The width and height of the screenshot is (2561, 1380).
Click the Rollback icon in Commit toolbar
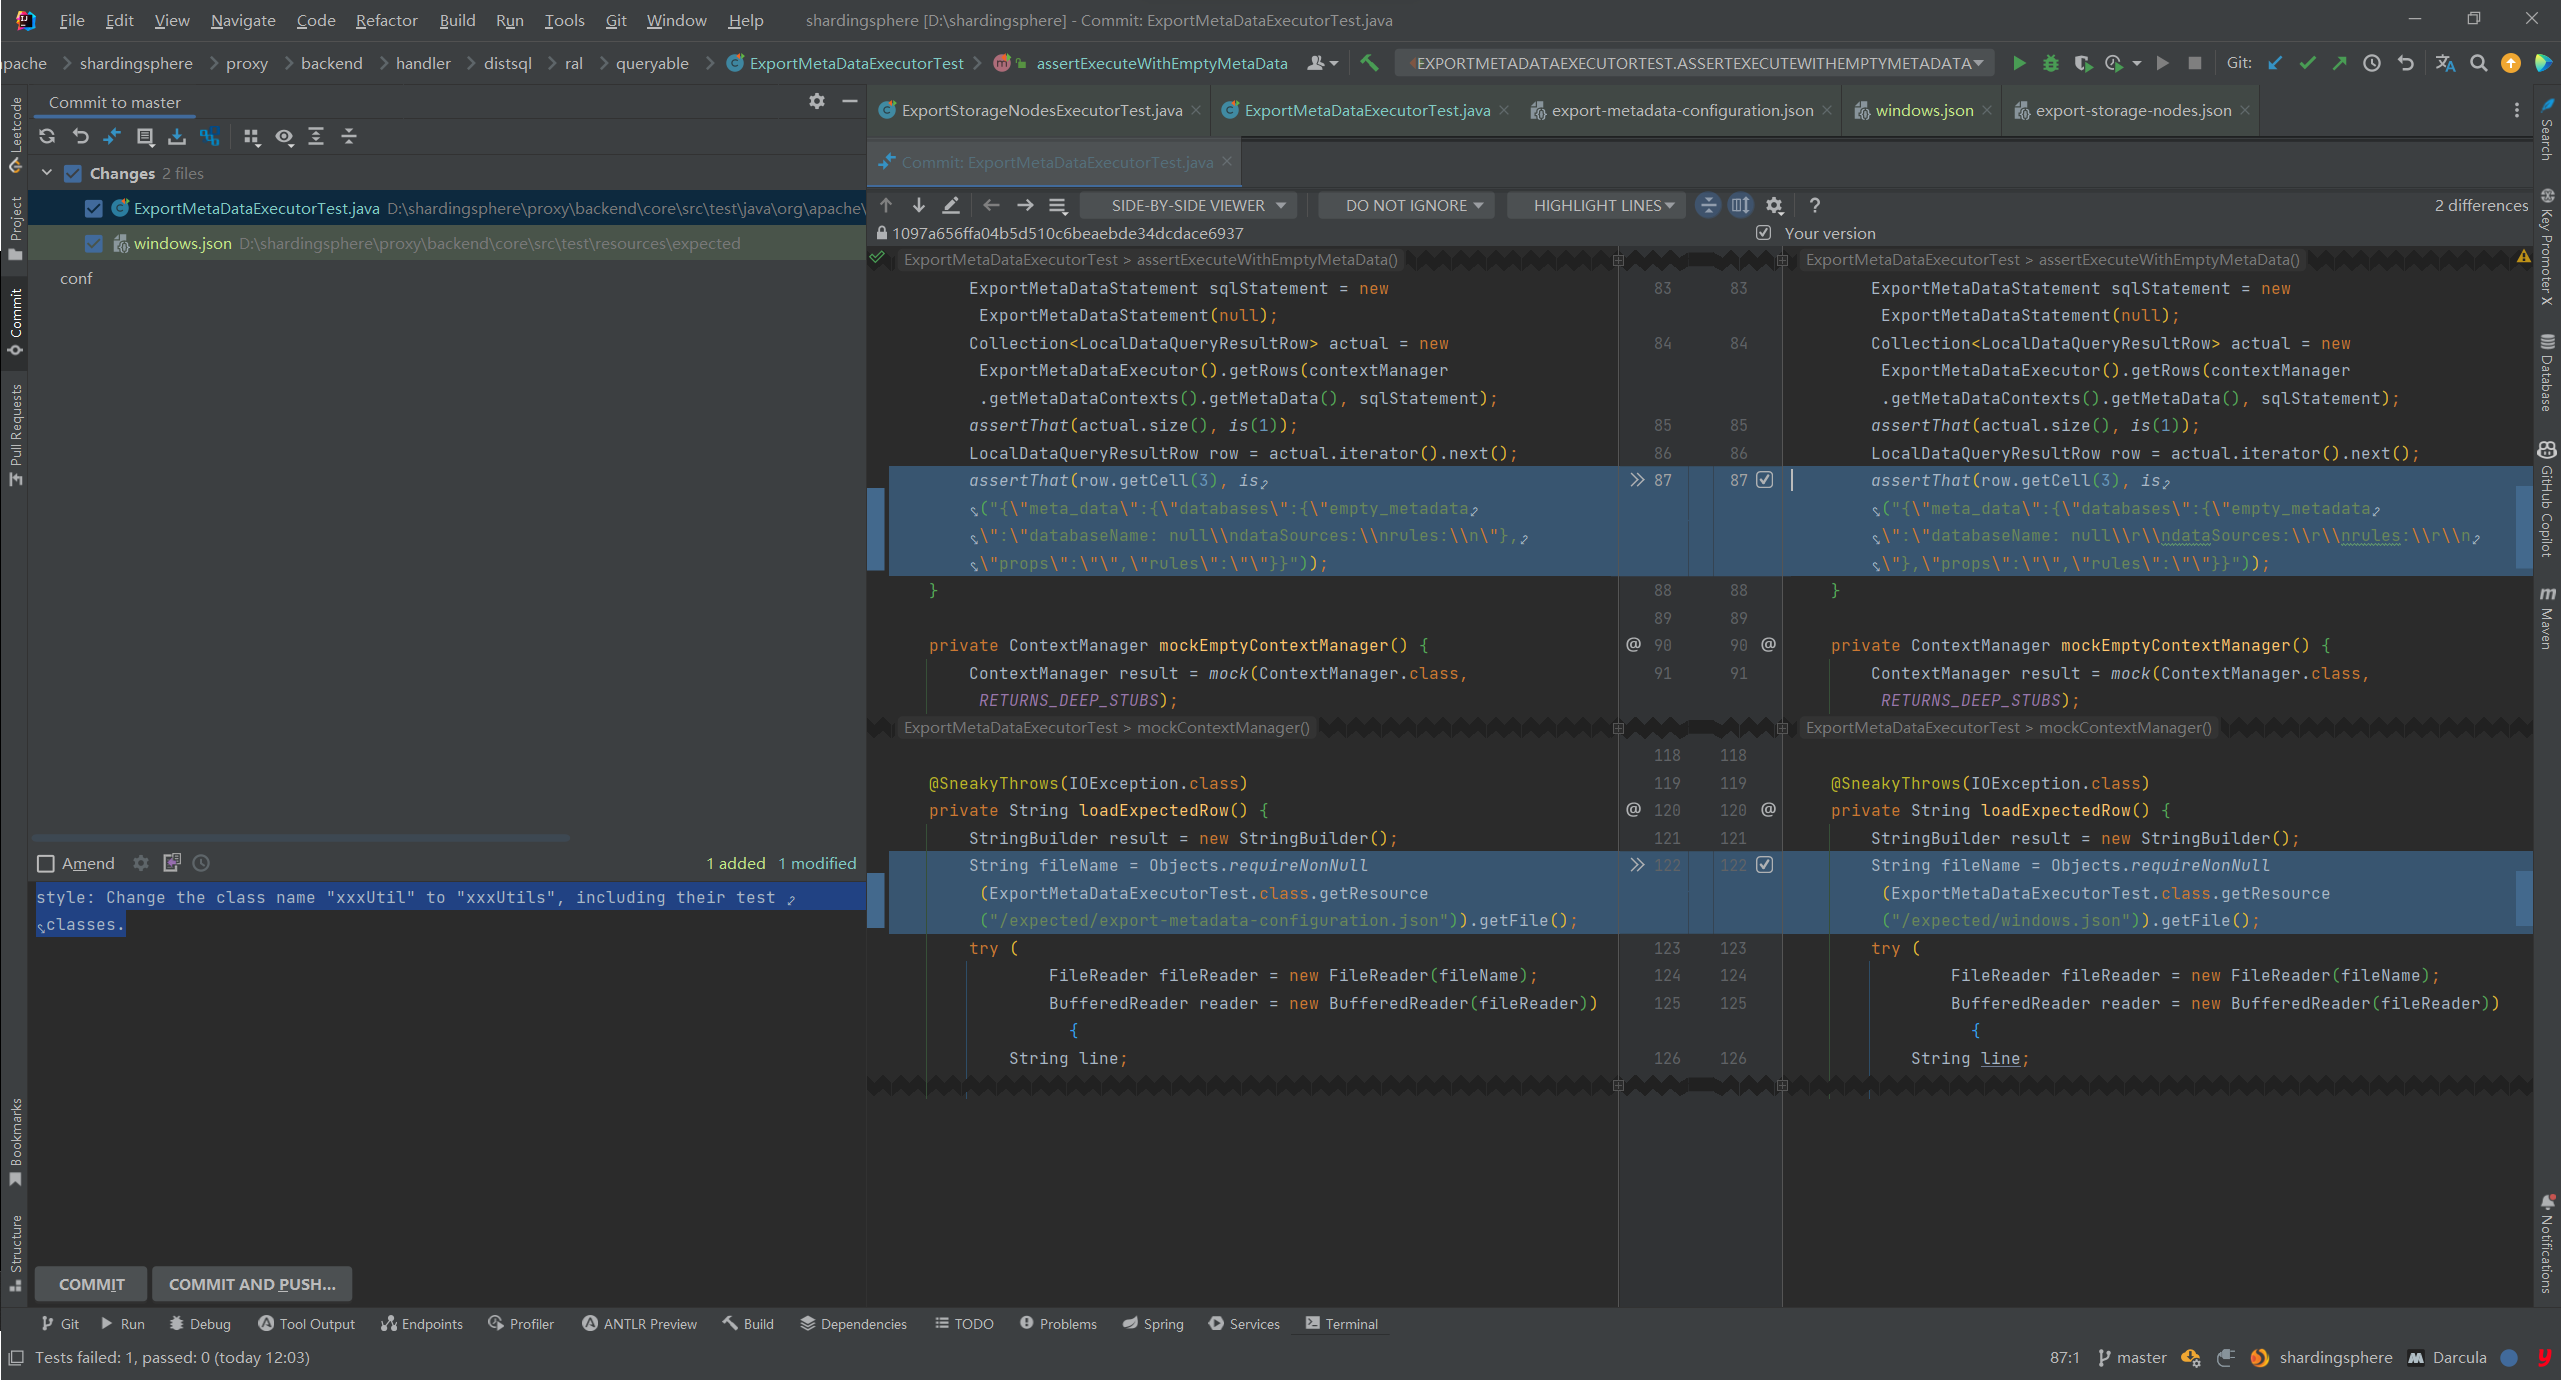click(x=80, y=137)
